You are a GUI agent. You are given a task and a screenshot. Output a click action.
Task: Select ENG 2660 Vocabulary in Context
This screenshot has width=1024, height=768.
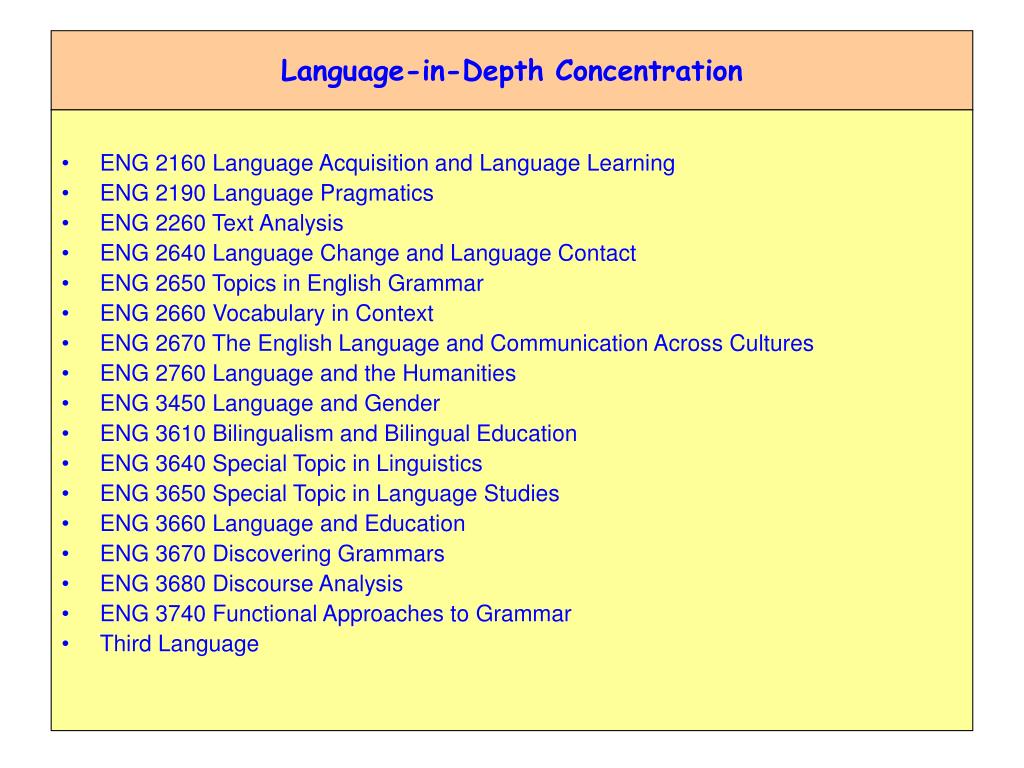(266, 313)
